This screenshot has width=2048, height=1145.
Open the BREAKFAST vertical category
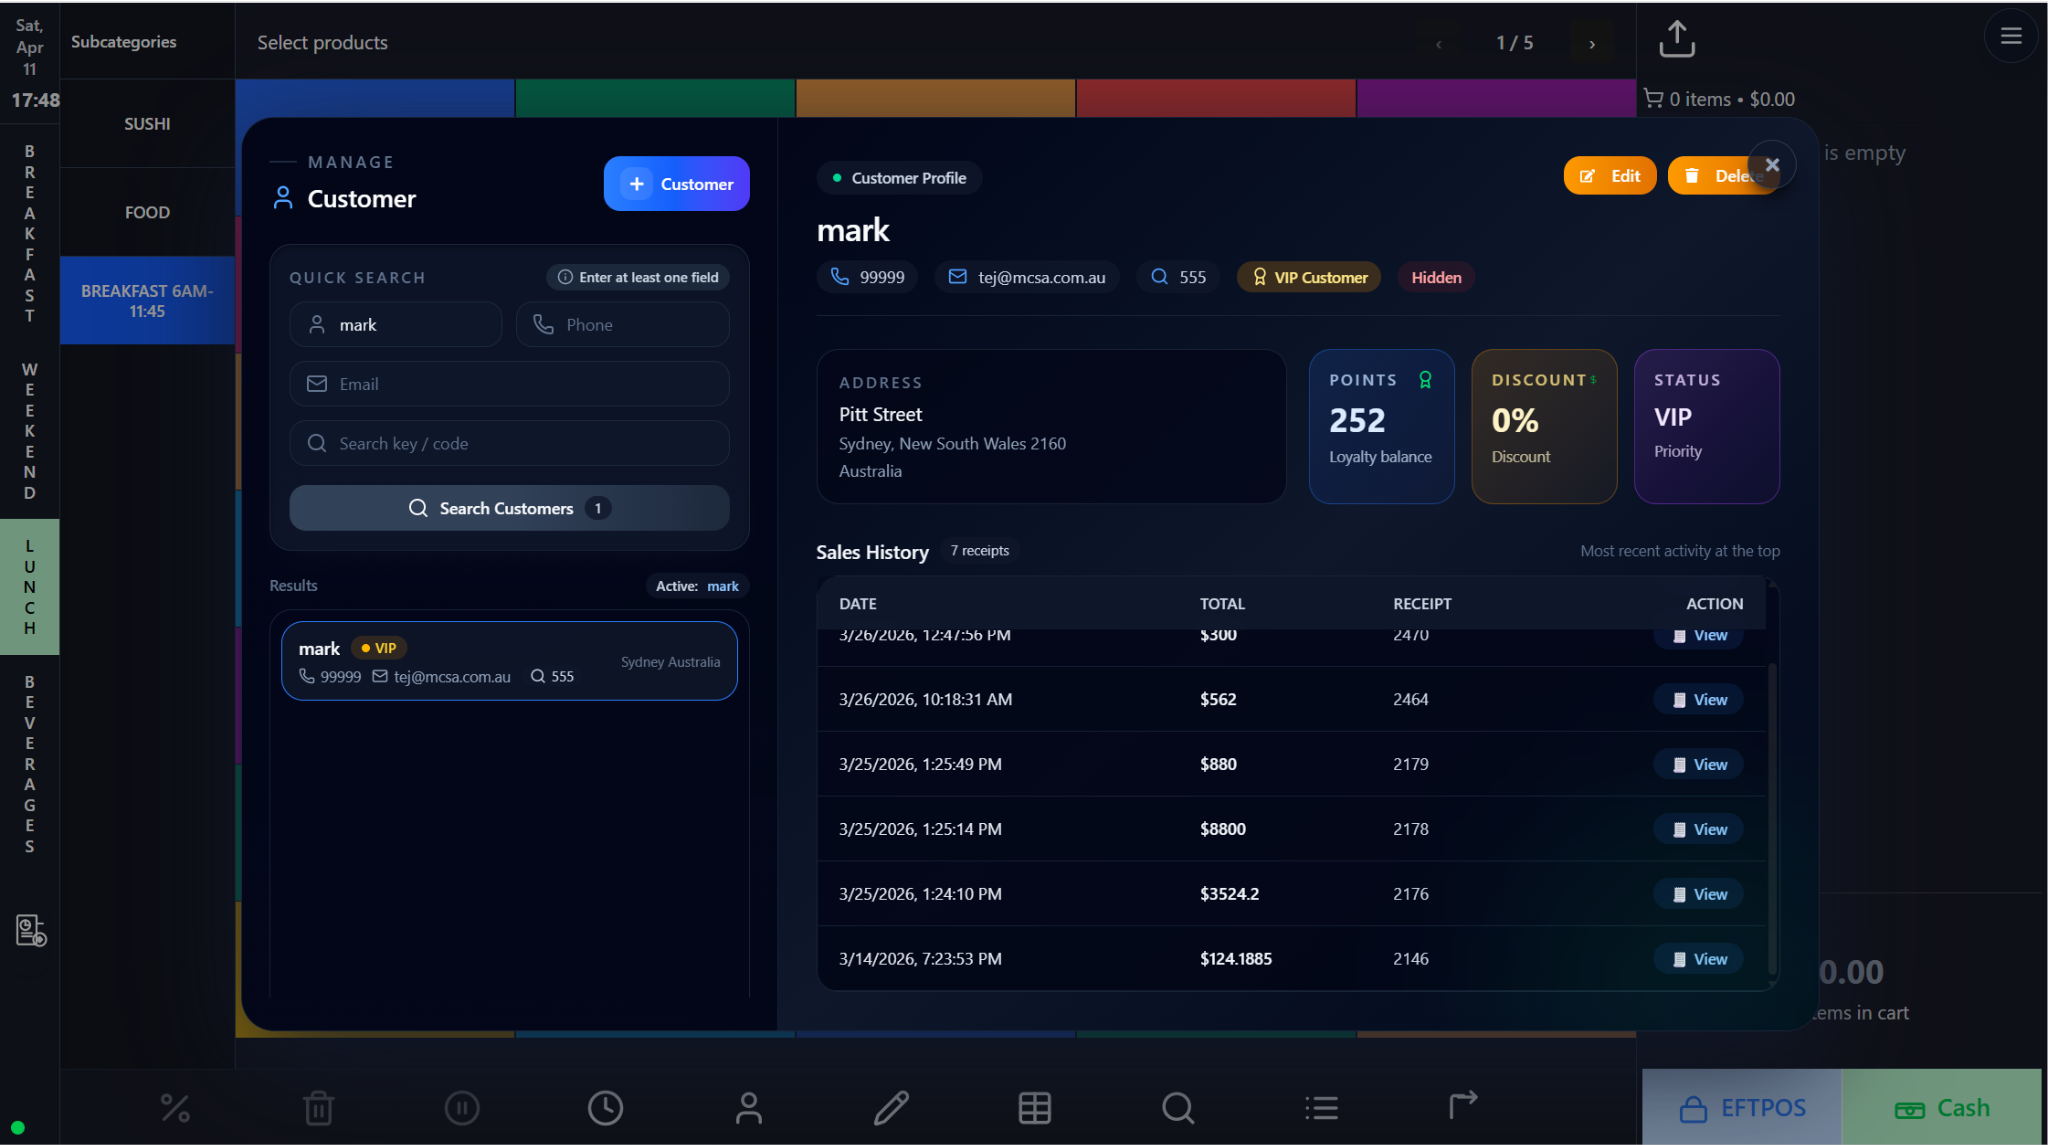(30, 233)
